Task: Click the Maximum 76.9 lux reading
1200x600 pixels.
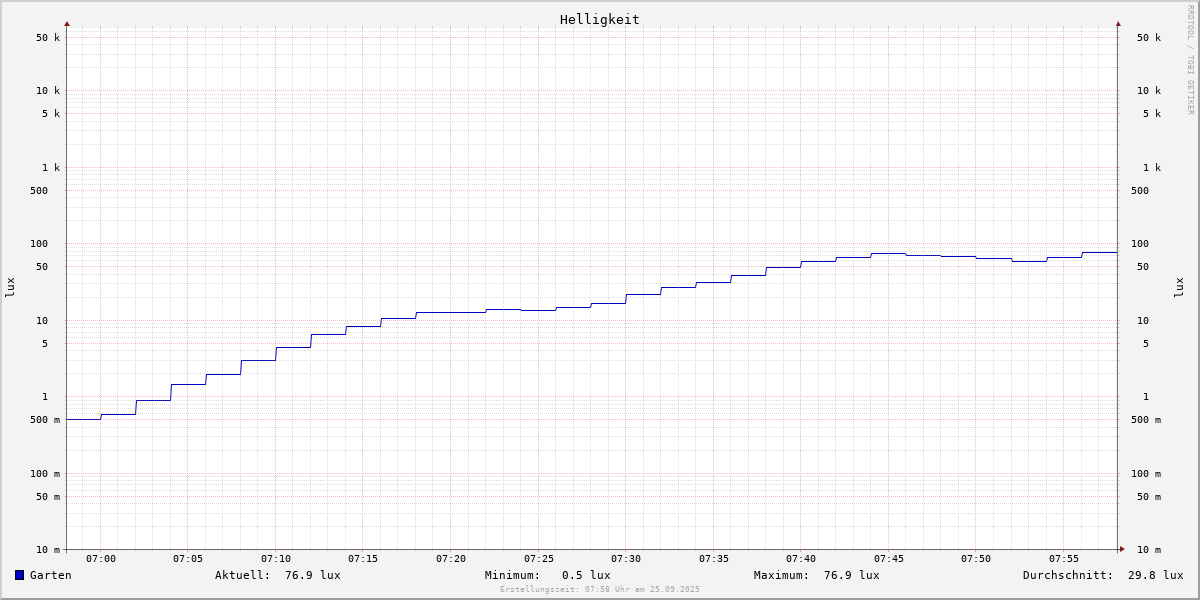Action: pos(851,575)
